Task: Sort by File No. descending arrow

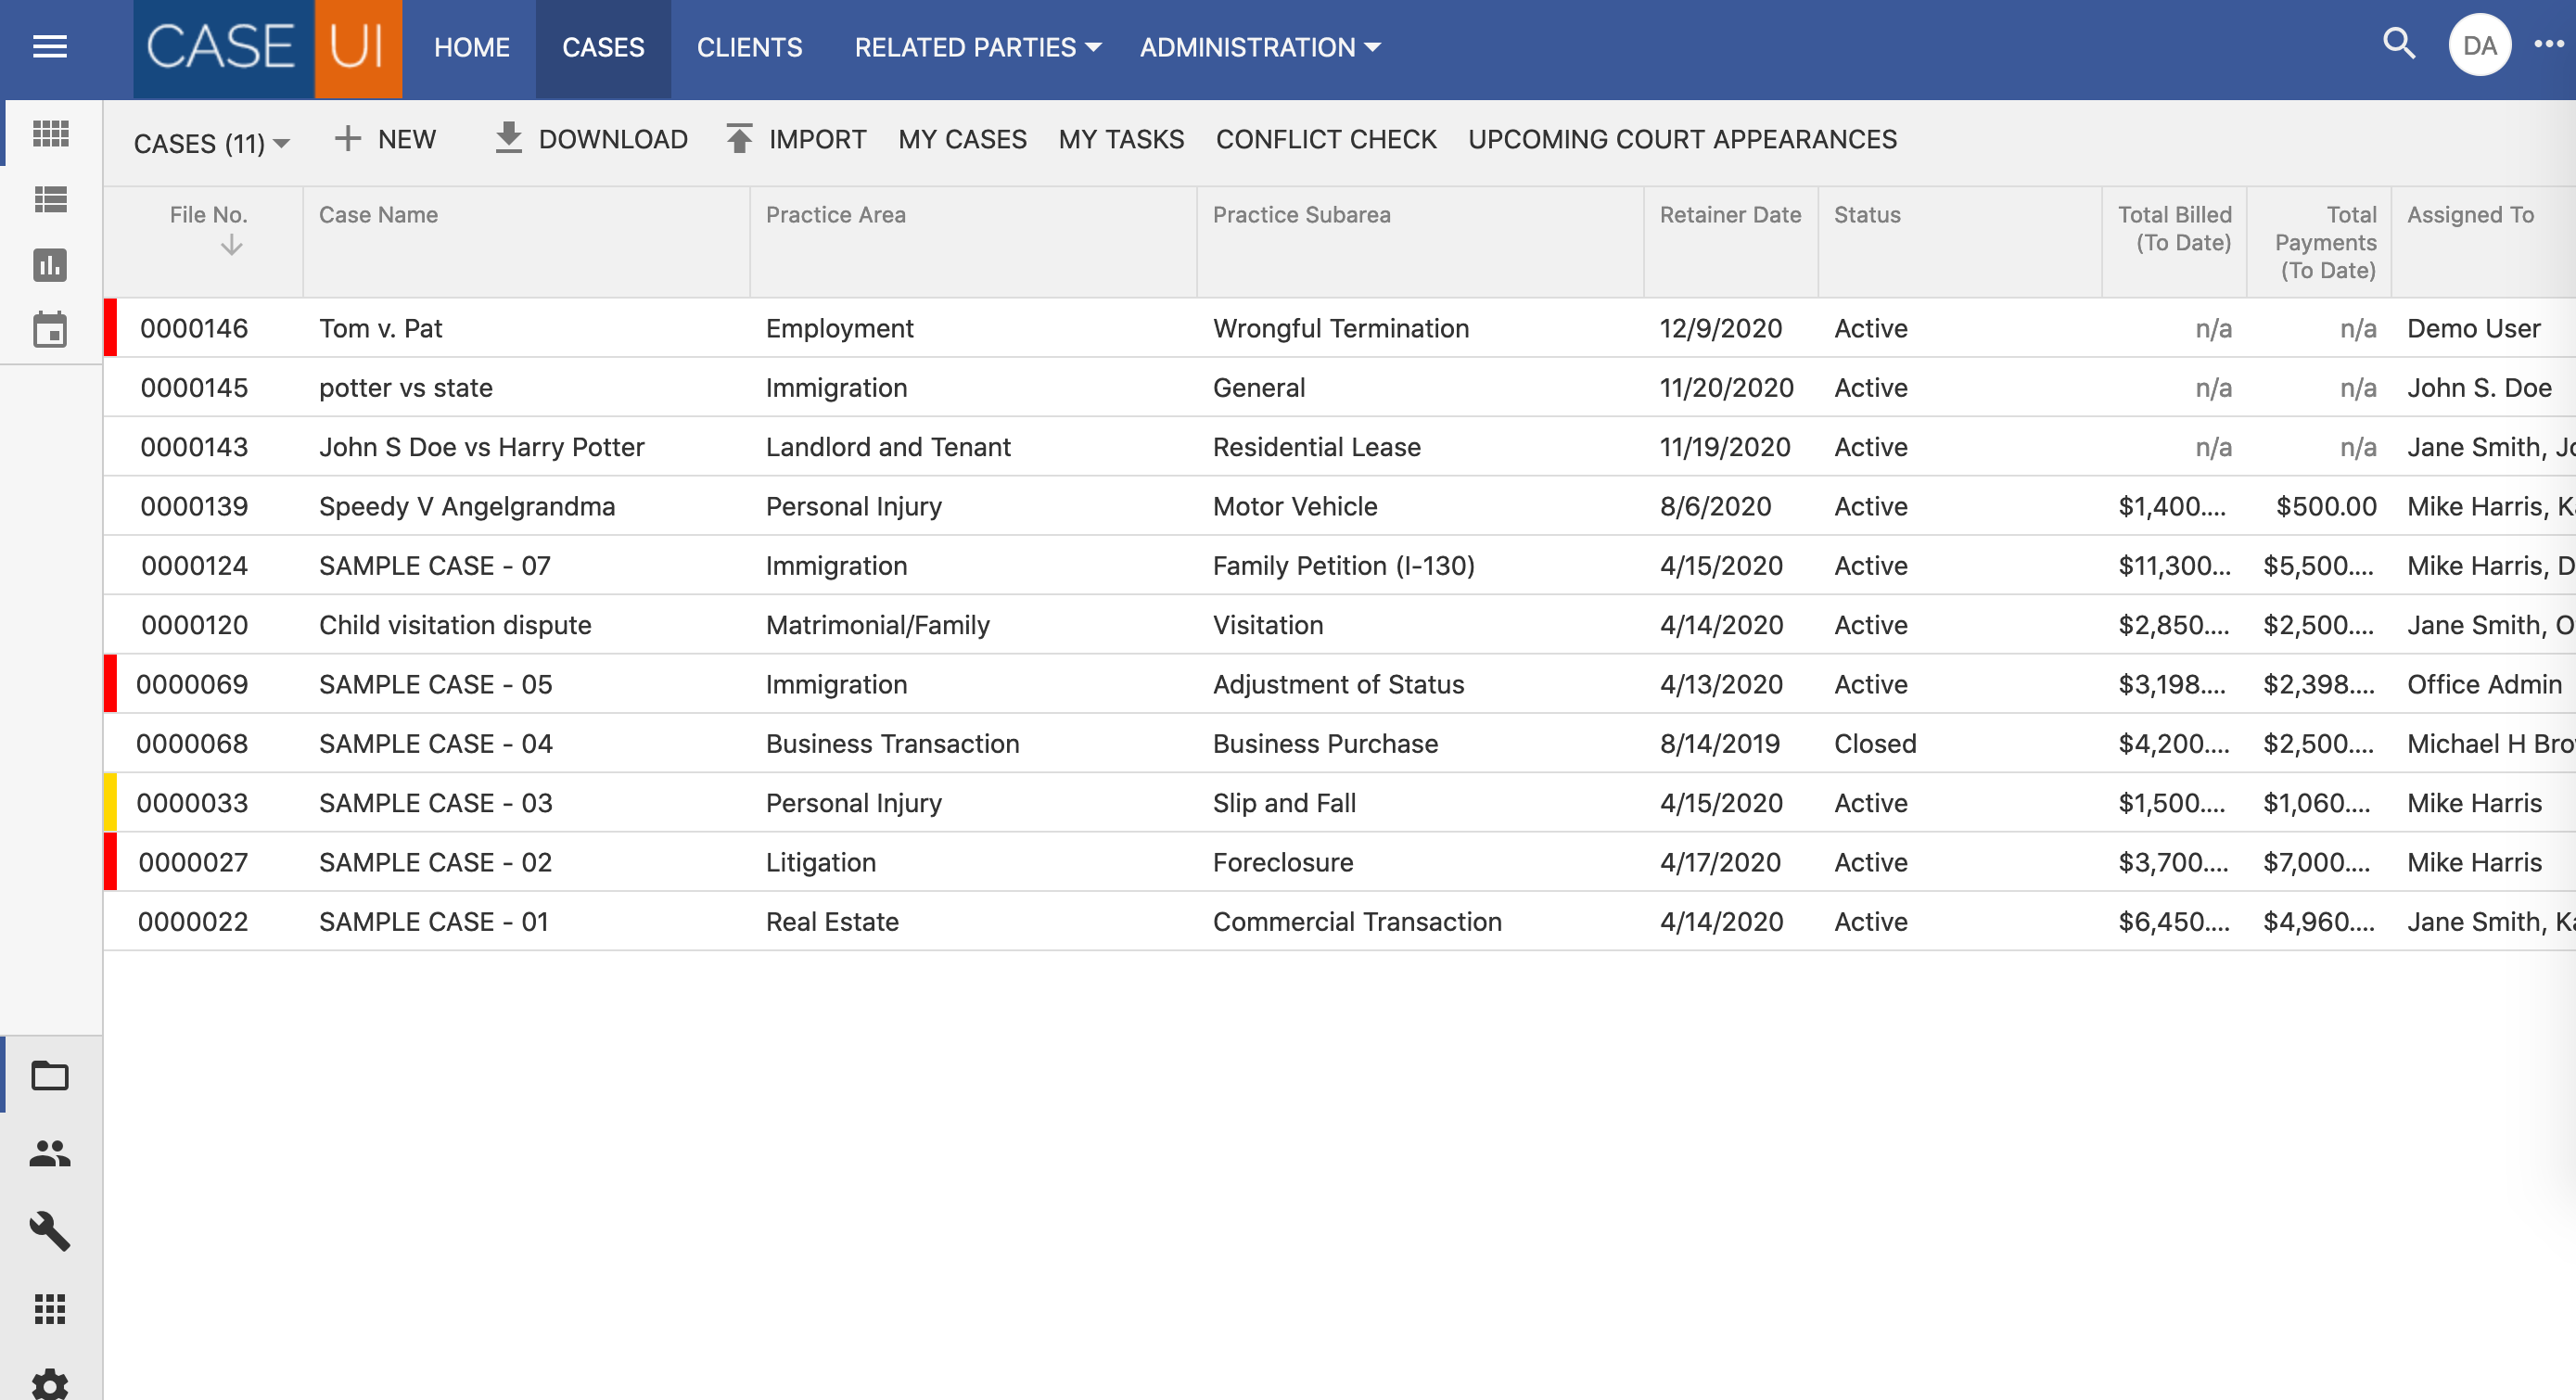Action: (231, 245)
